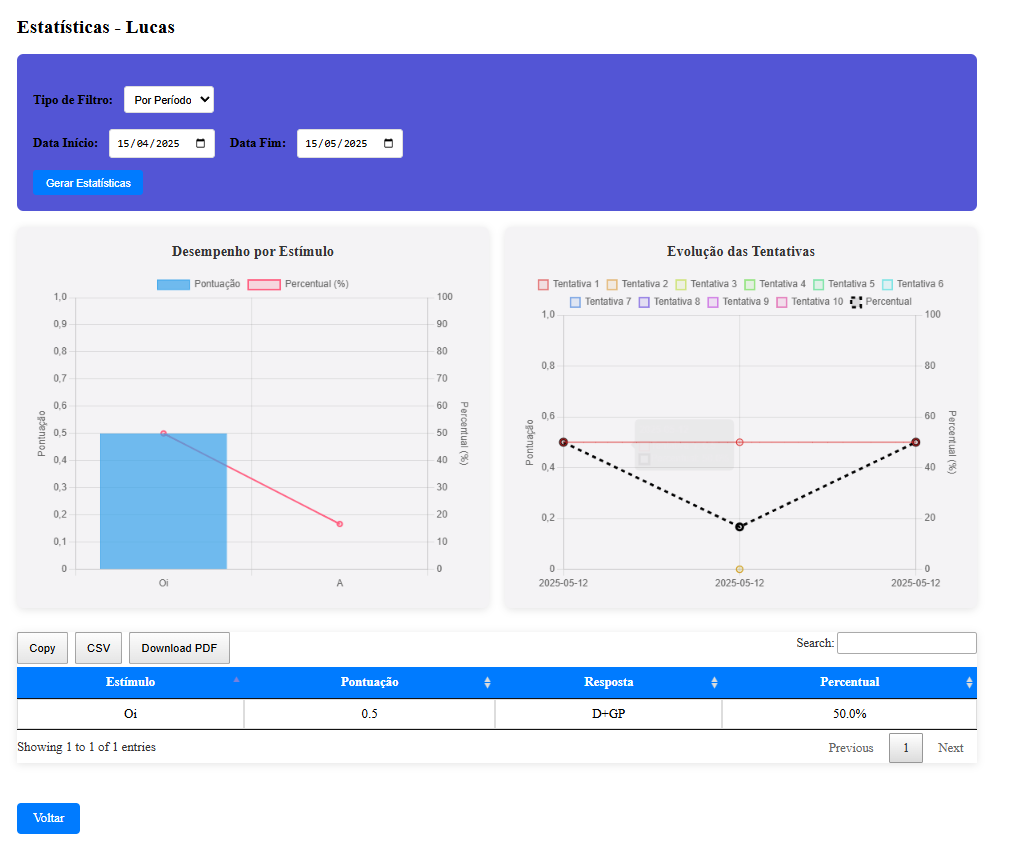This screenshot has width=1011, height=852.
Task: Expand the Tipo de Filtro dropdown
Action: pos(168,100)
